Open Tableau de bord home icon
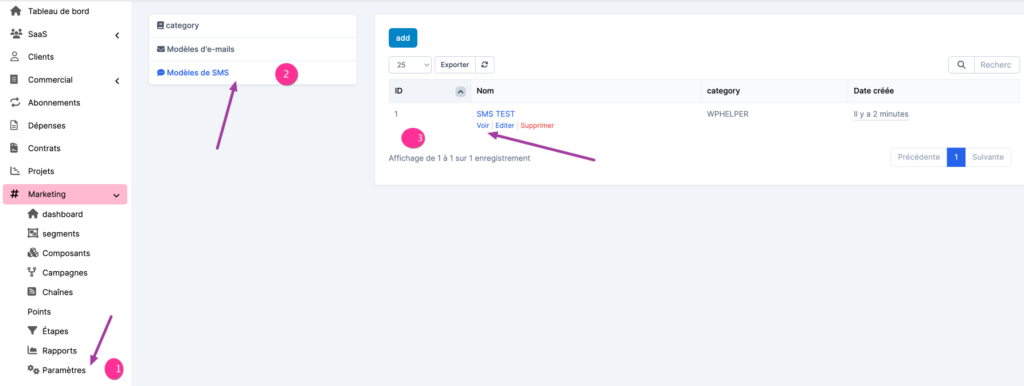 [x=16, y=11]
